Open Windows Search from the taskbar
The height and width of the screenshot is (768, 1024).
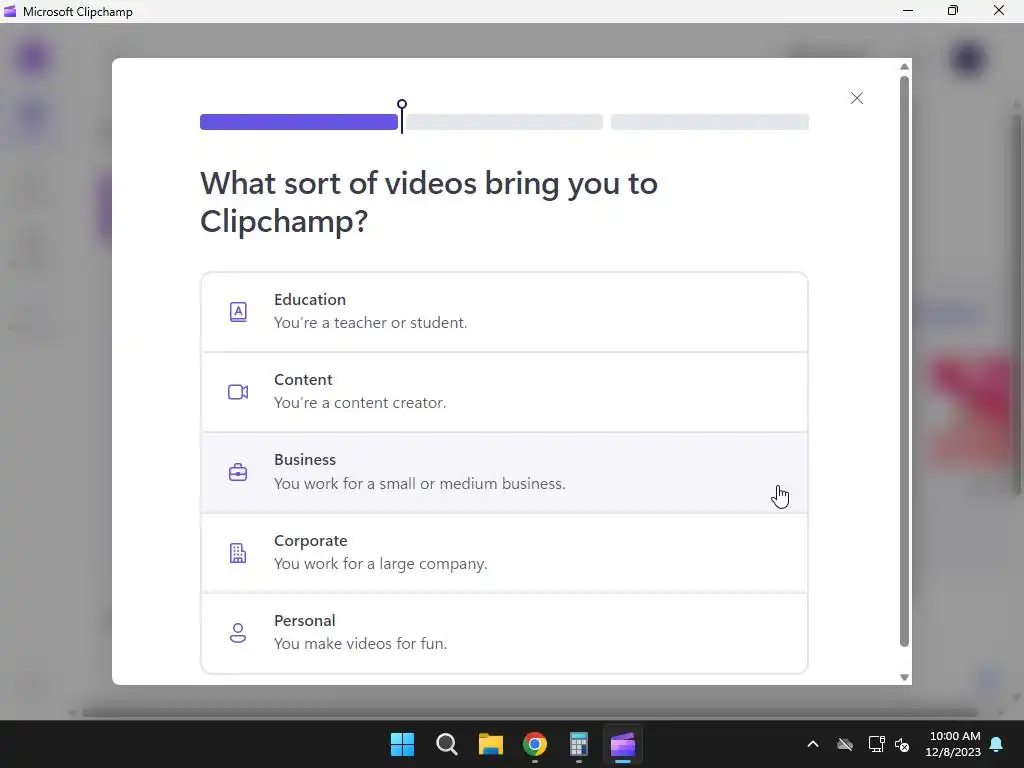click(447, 744)
